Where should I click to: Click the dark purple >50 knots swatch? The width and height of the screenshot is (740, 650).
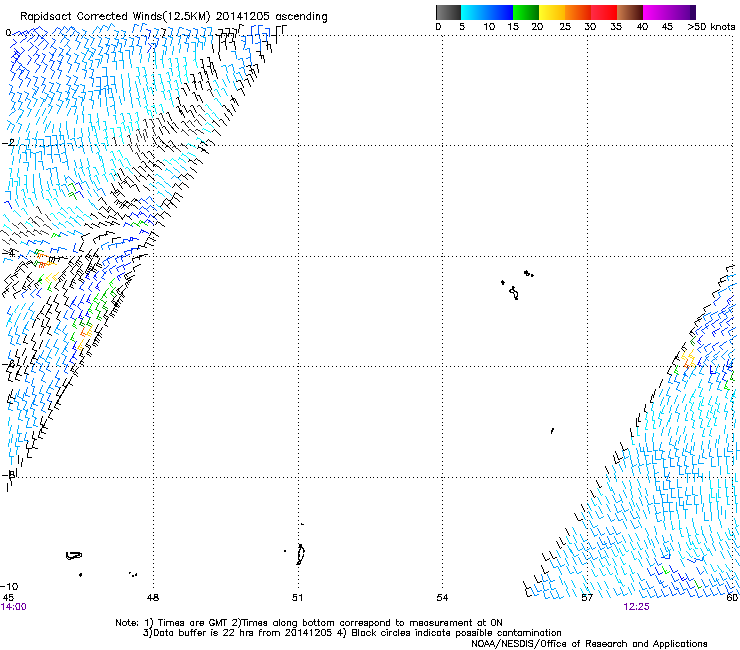click(x=693, y=12)
